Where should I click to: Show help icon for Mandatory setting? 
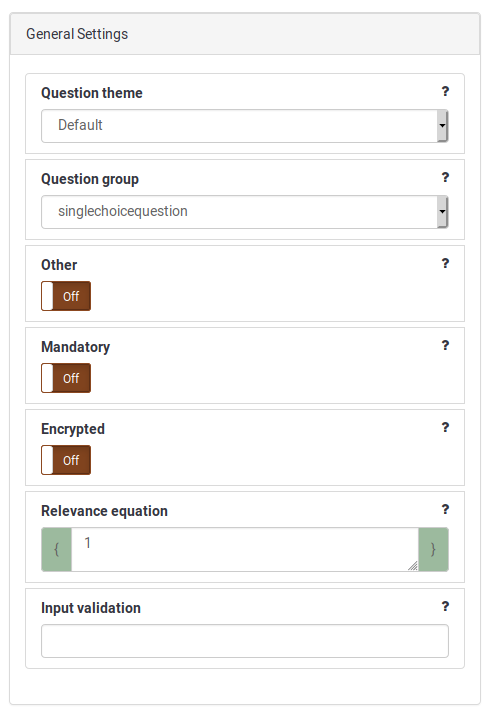click(445, 346)
